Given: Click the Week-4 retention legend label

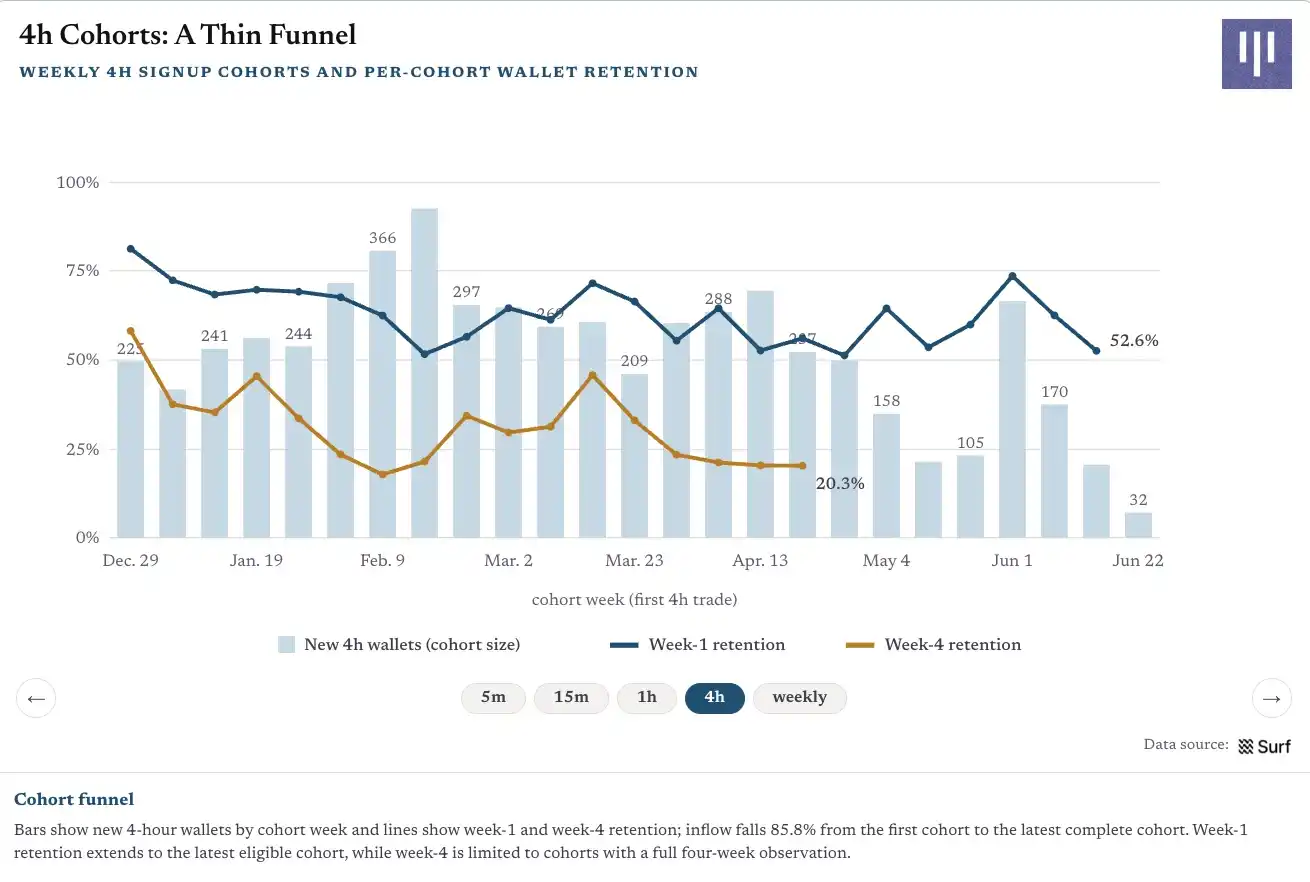Looking at the screenshot, I should coord(953,645).
